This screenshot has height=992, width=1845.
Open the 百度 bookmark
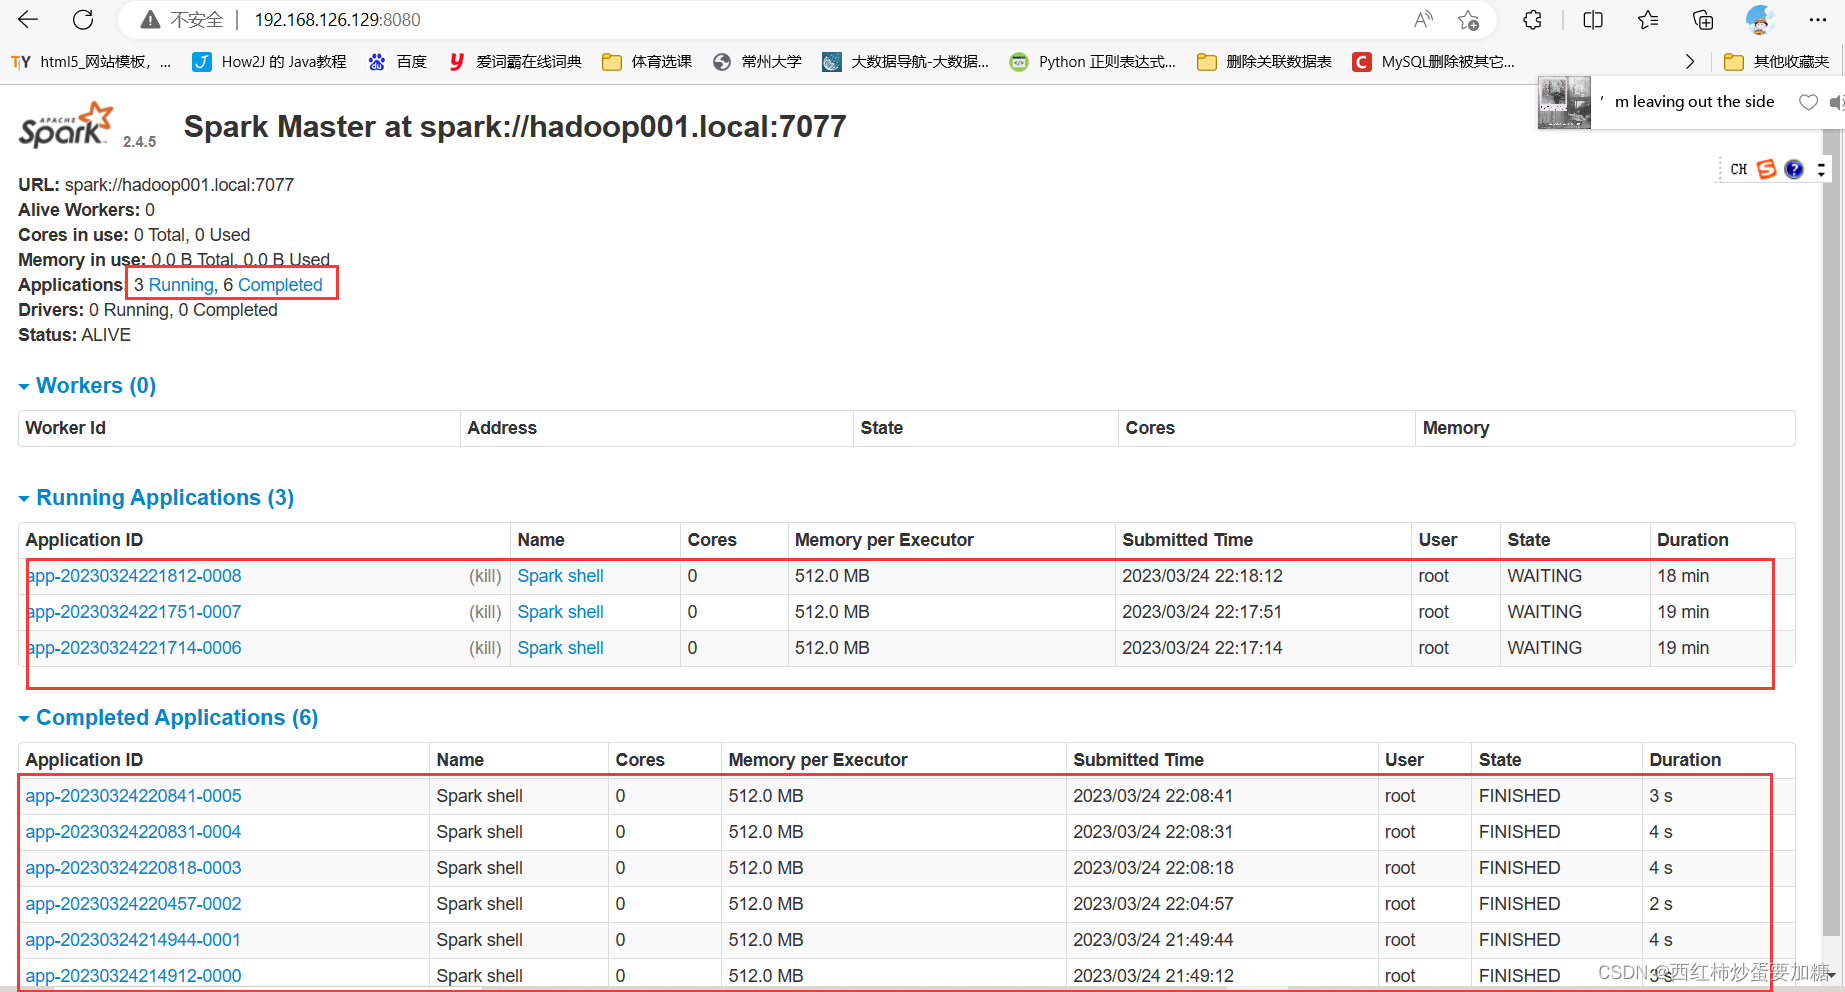tap(398, 62)
